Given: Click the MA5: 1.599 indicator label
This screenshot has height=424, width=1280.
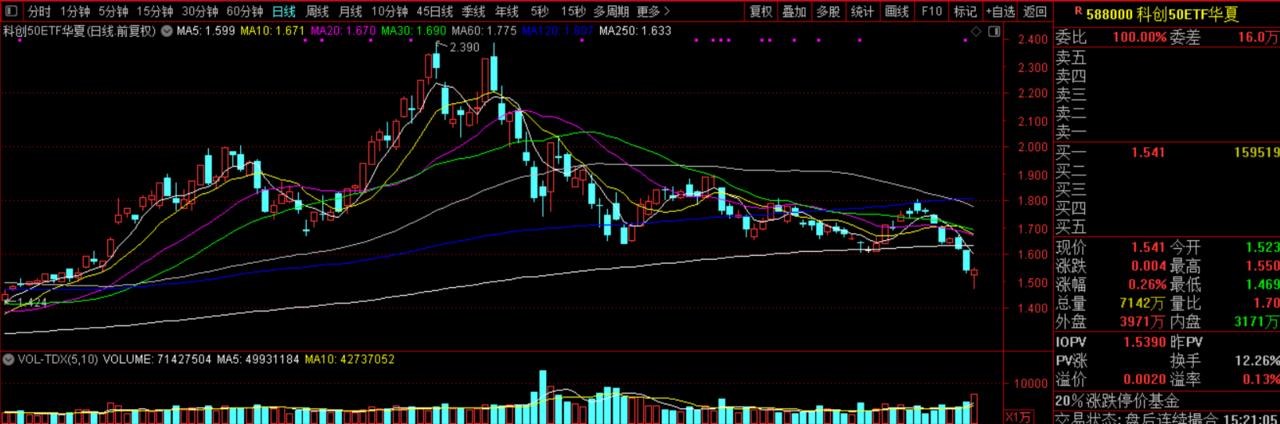Looking at the screenshot, I should (x=206, y=32).
